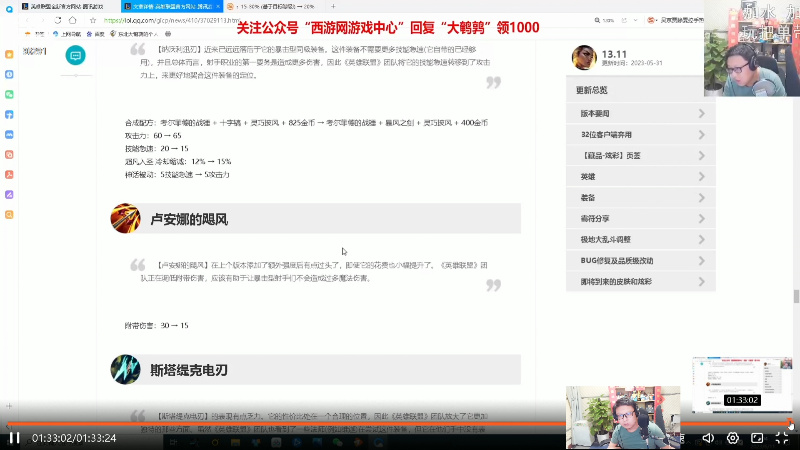Click the browser forward arrow

[42, 20]
